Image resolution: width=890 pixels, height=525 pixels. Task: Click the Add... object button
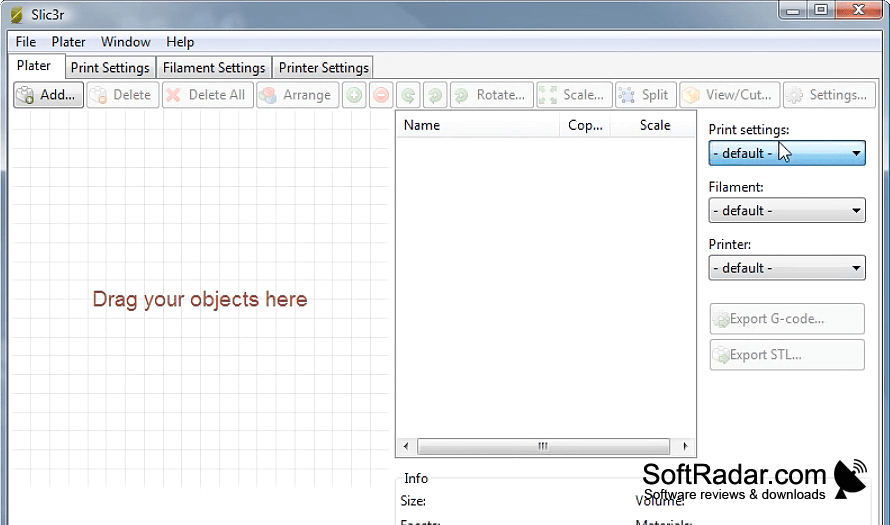49,95
